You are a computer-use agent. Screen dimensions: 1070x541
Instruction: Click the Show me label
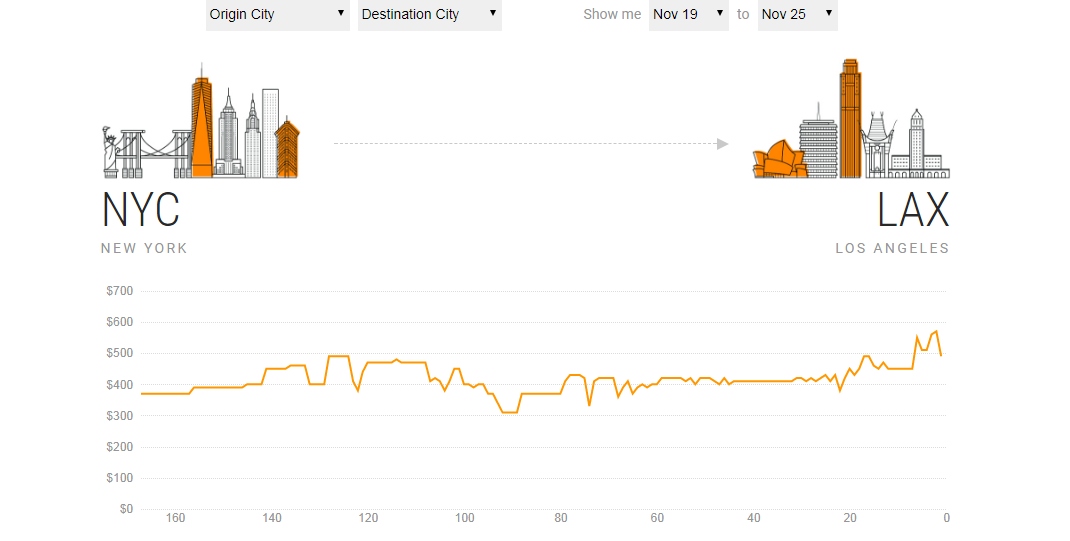click(612, 14)
